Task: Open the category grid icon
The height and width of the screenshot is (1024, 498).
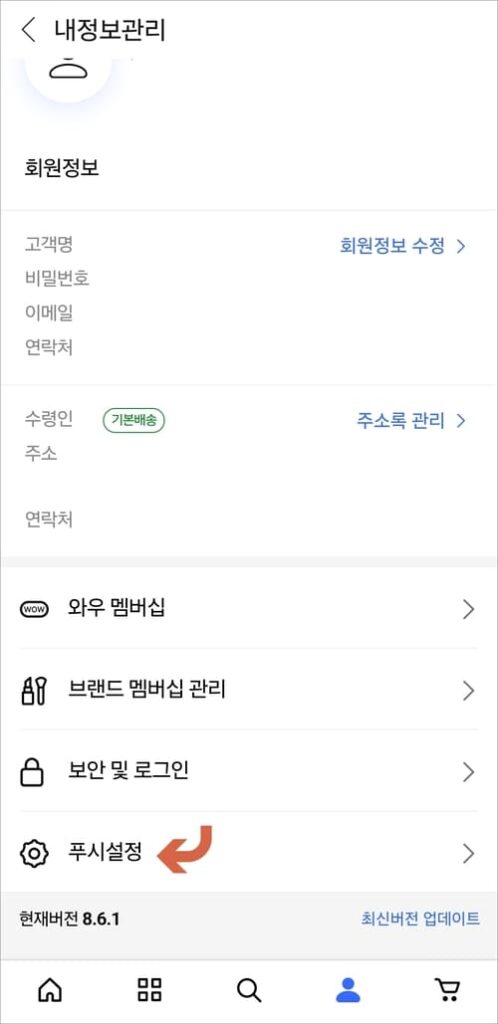Action: pyautogui.click(x=150, y=990)
